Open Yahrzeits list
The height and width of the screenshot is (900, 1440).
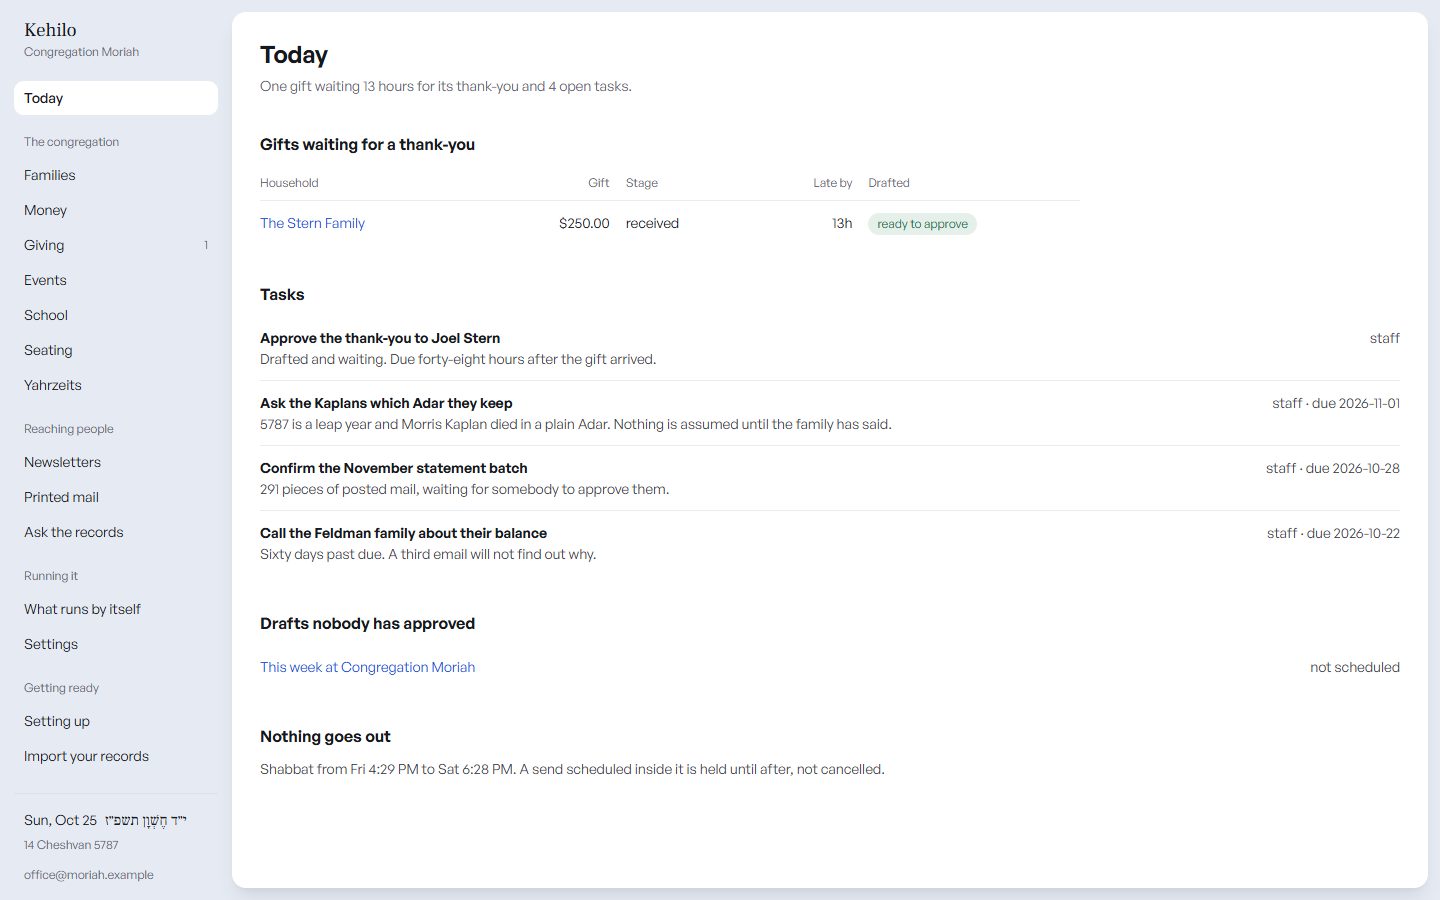pos(116,385)
